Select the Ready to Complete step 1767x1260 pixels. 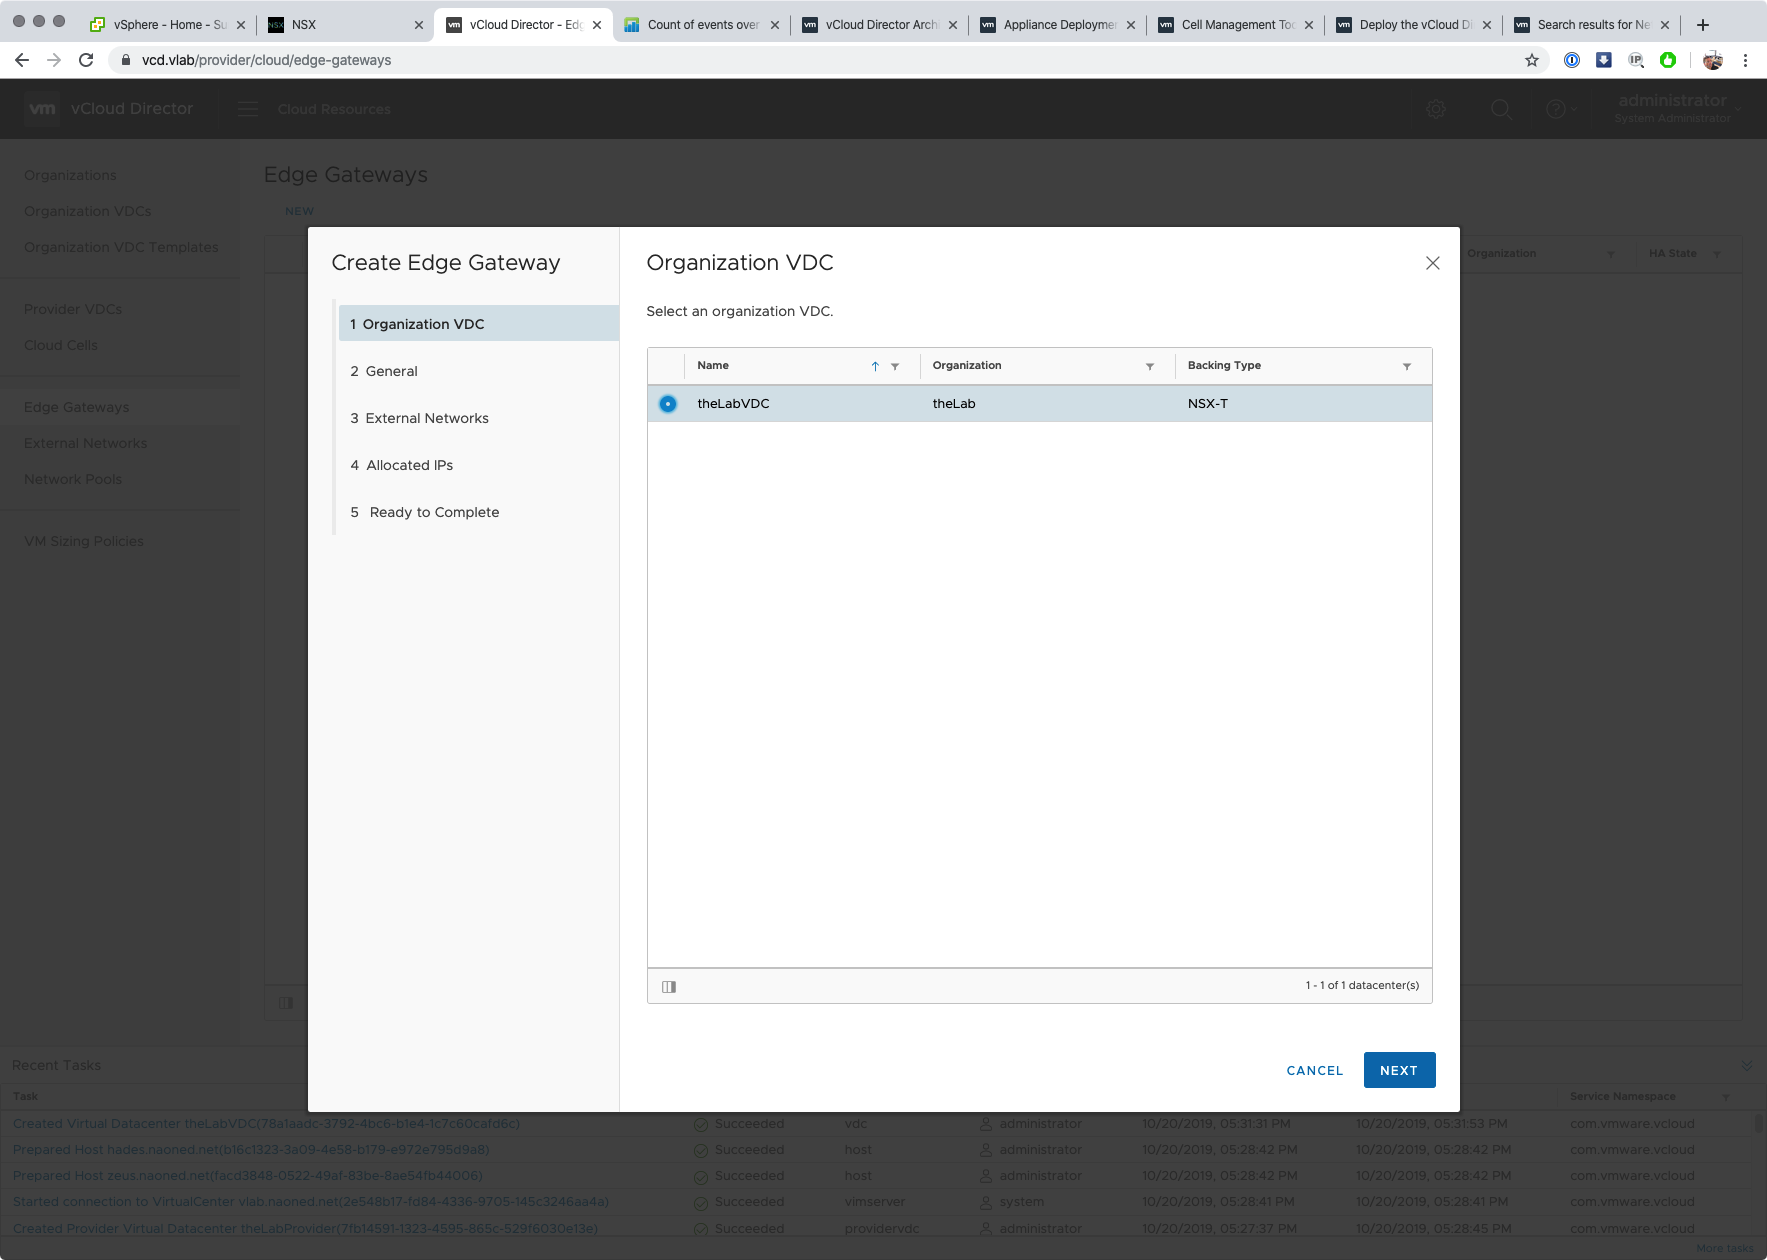[434, 512]
